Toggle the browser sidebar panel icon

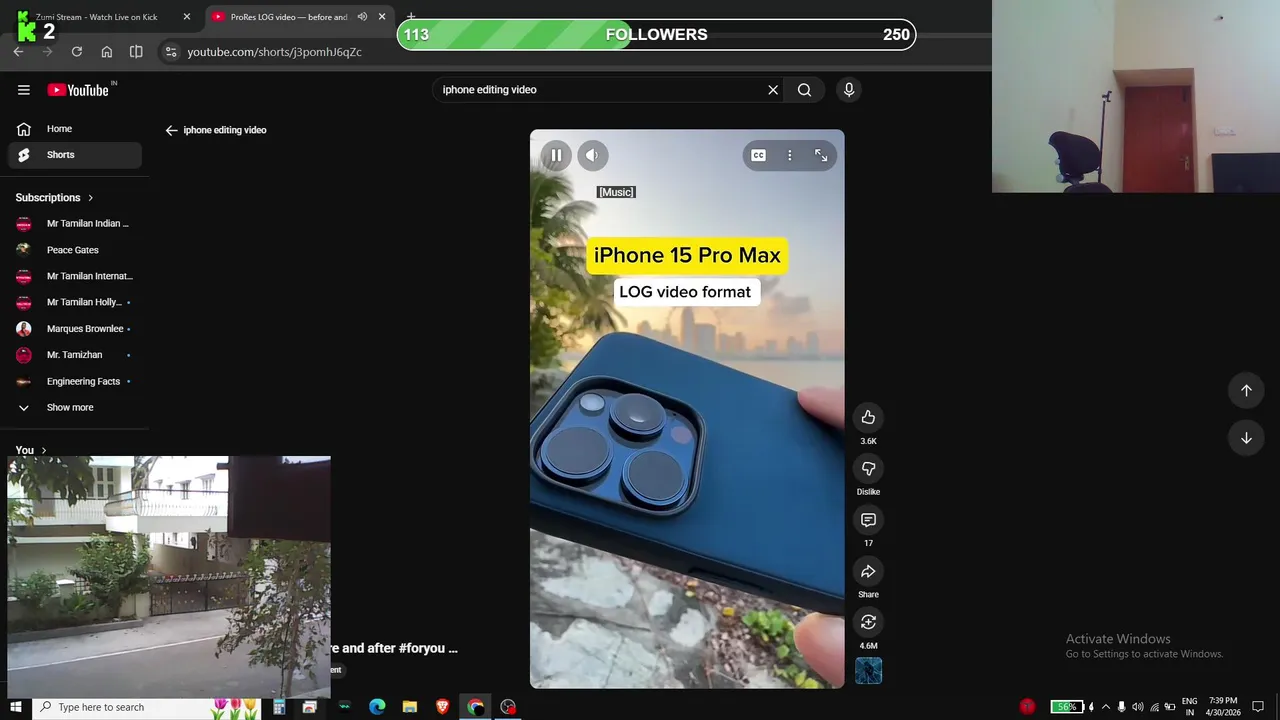(136, 52)
